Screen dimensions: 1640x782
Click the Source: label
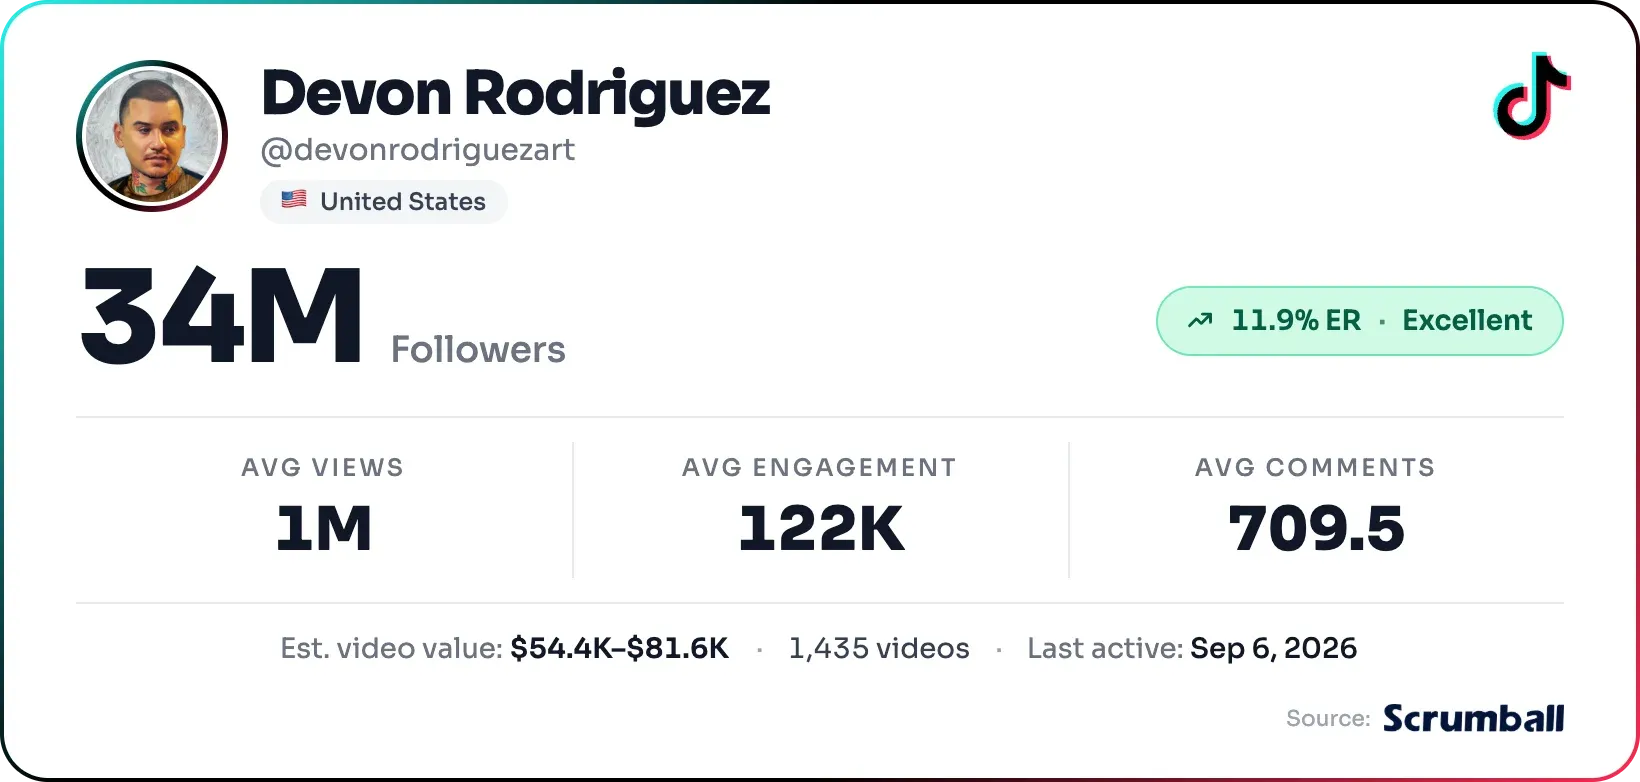pyautogui.click(x=1328, y=719)
